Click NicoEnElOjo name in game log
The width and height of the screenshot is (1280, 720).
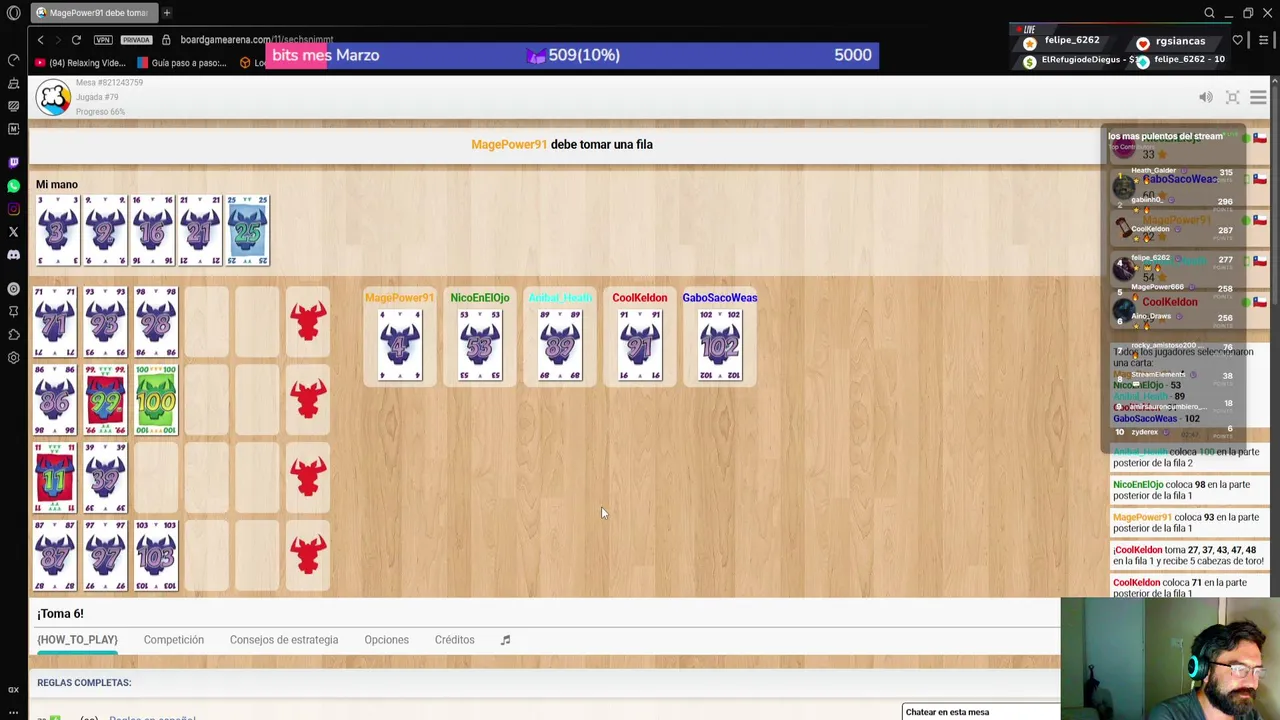point(1138,485)
